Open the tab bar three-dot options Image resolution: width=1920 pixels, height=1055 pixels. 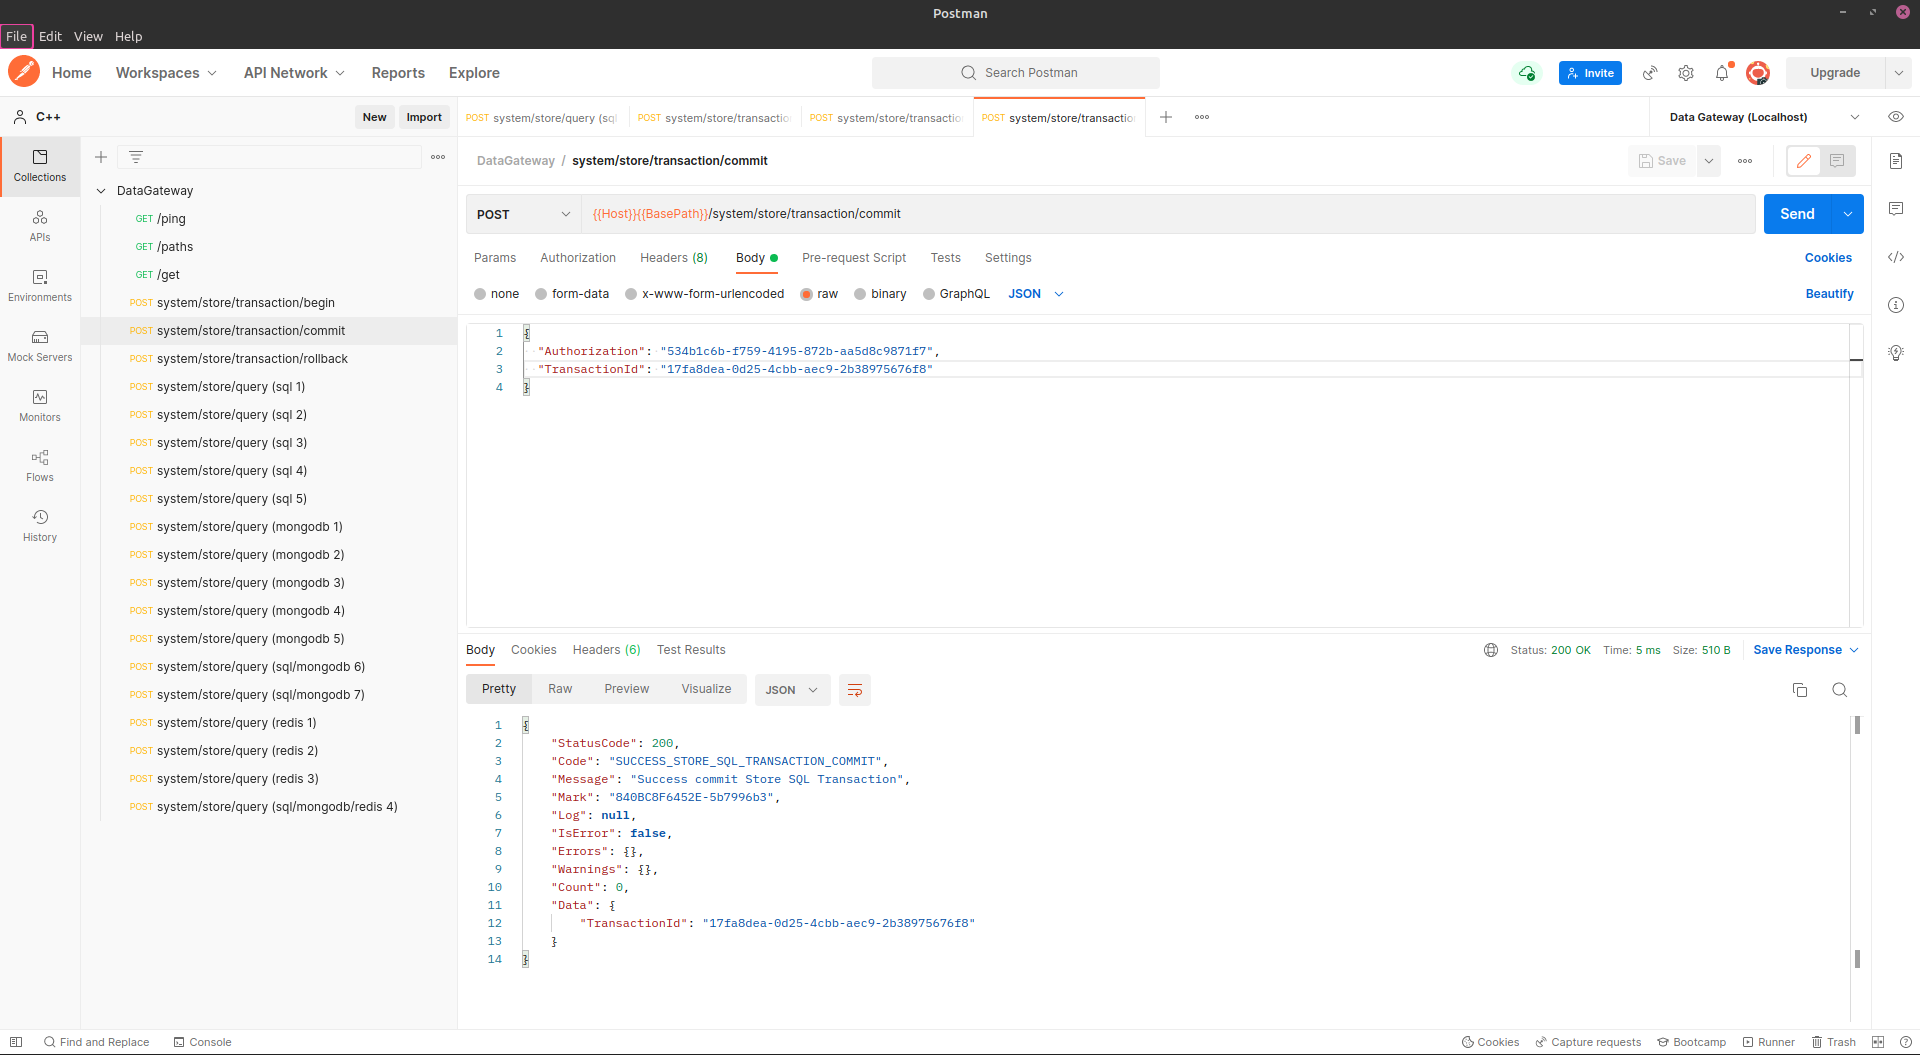click(1202, 117)
